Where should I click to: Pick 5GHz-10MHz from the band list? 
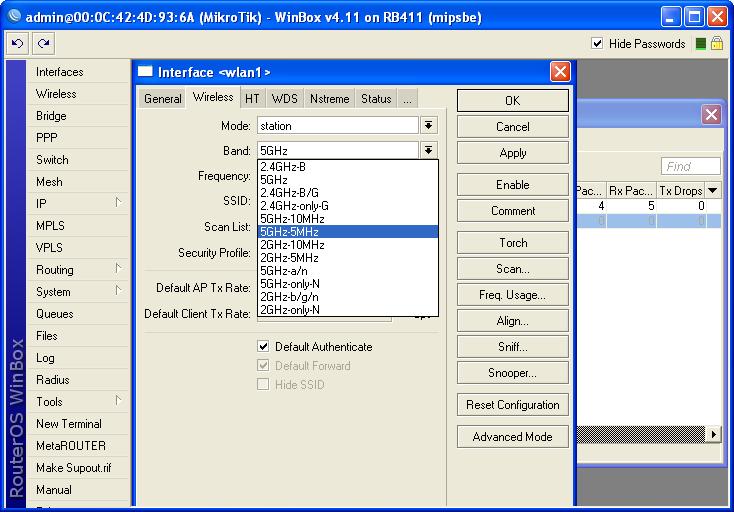click(348, 219)
